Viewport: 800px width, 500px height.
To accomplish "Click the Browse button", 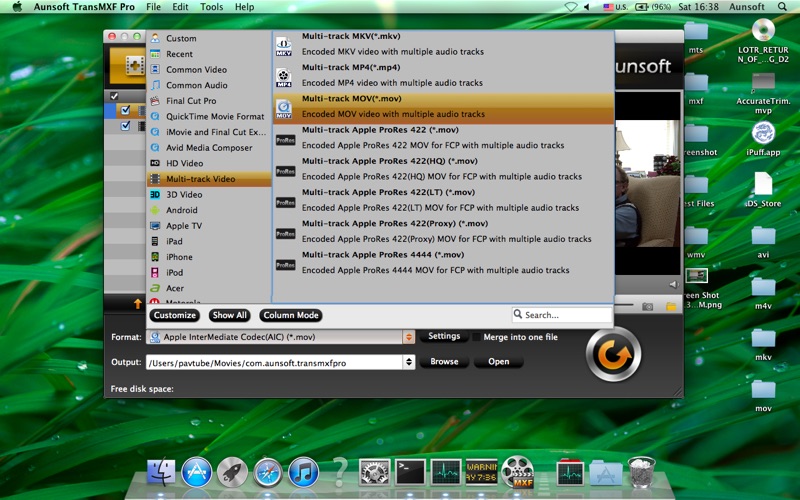I will pos(444,362).
